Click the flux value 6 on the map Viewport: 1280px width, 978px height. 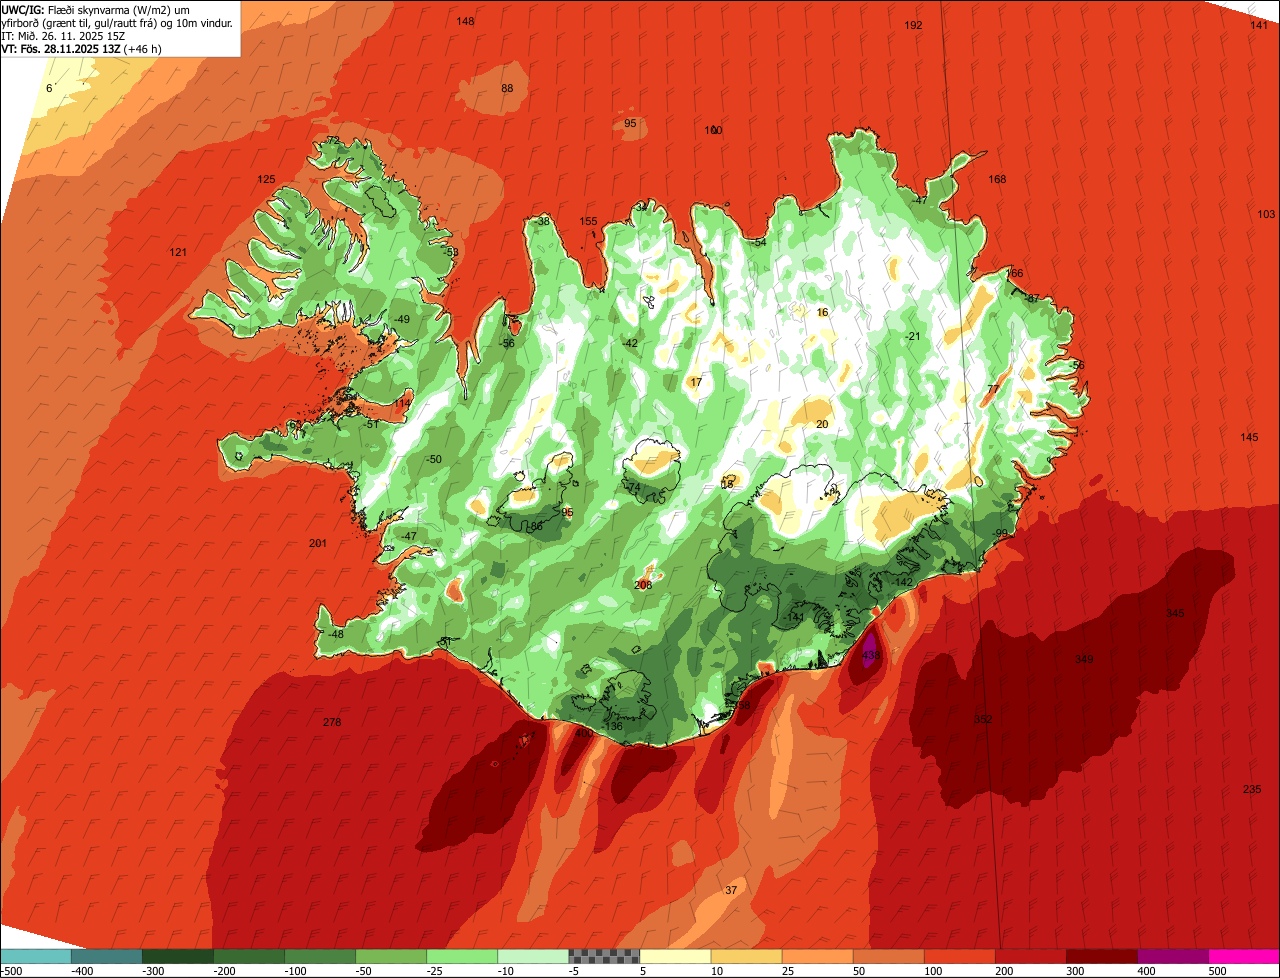(x=49, y=88)
